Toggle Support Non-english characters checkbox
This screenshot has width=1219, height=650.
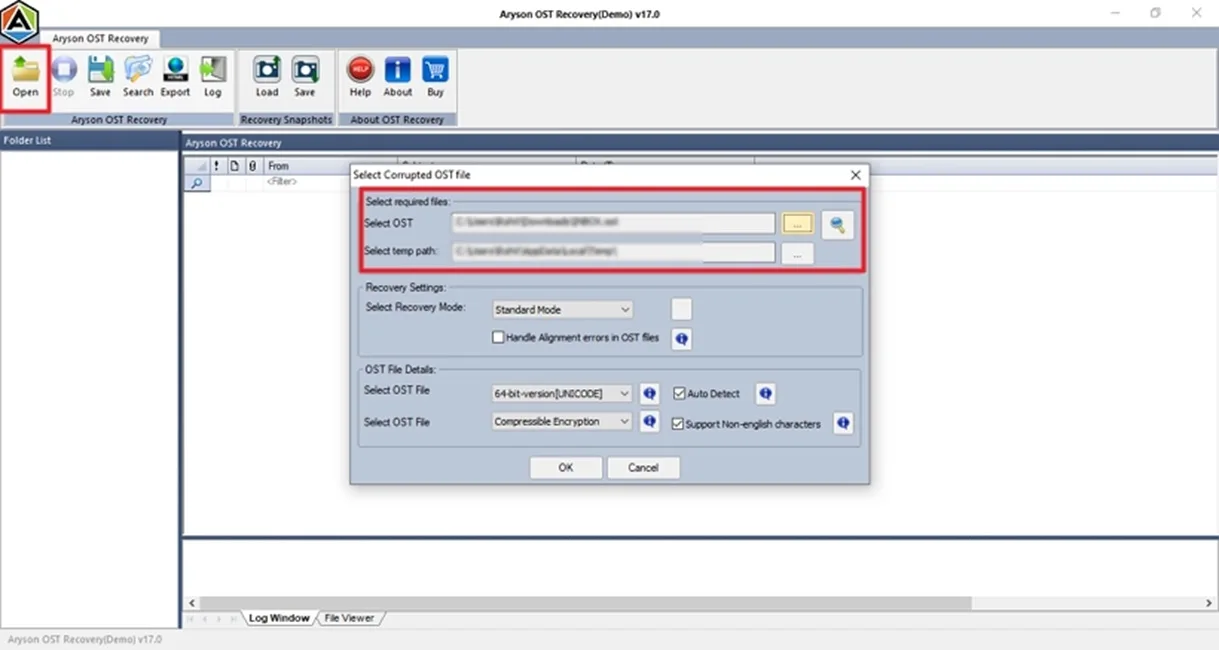(x=678, y=424)
